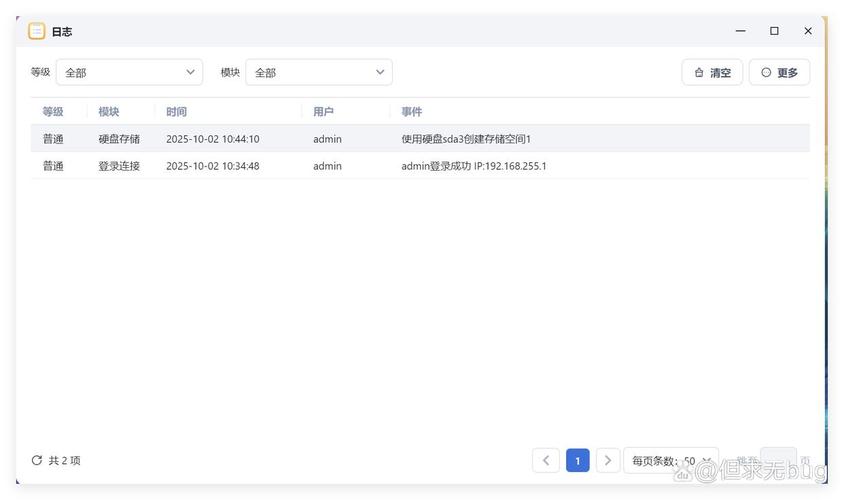The height and width of the screenshot is (500, 844).
Task: Open the 更多 options button
Action: (x=779, y=73)
